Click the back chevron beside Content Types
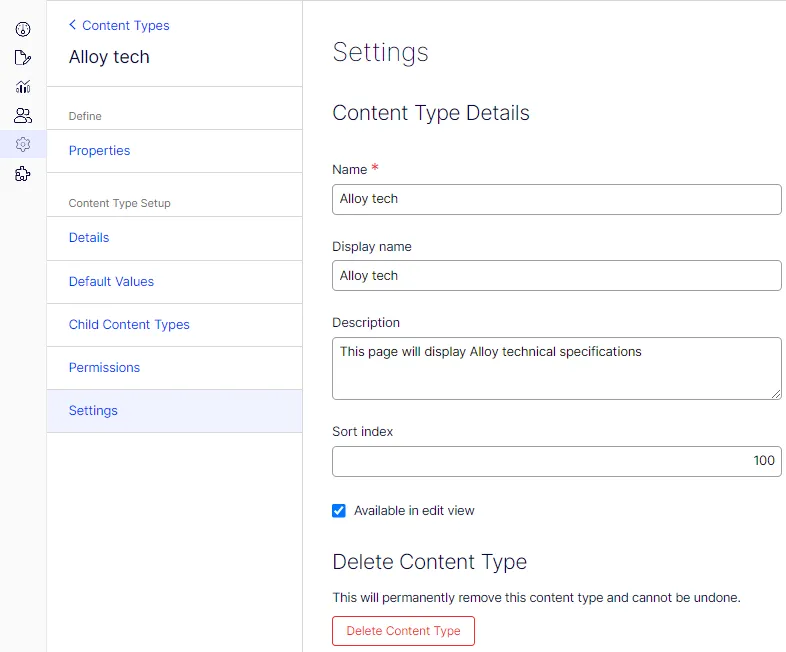 [73, 25]
